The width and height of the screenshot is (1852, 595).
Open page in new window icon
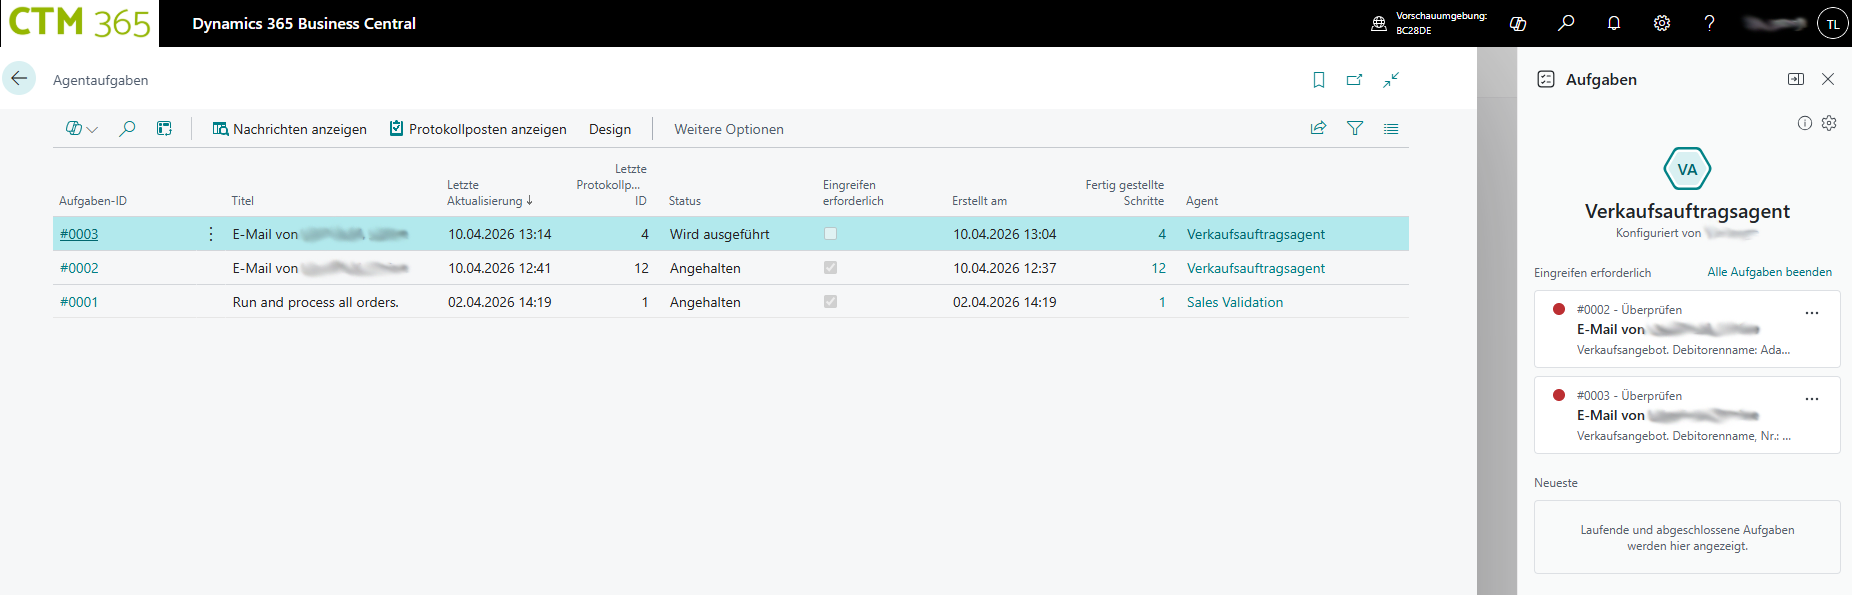pos(1355,80)
